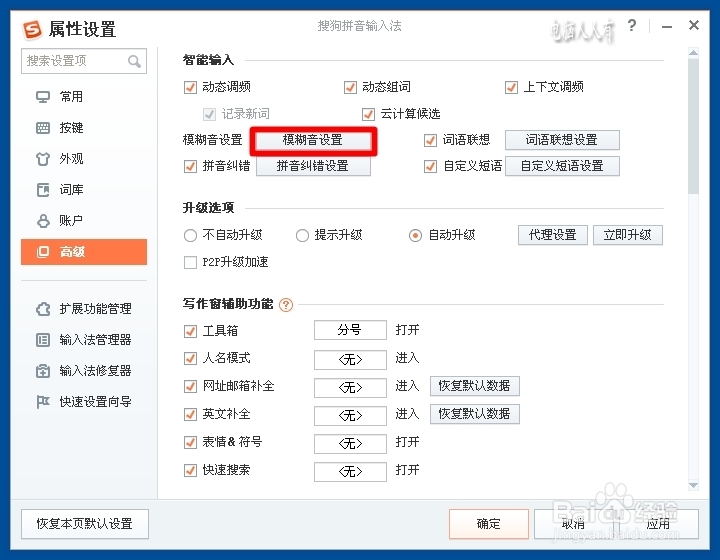The image size is (720, 560).
Task: Go to the 词库 settings page
Action: pyautogui.click(x=84, y=190)
